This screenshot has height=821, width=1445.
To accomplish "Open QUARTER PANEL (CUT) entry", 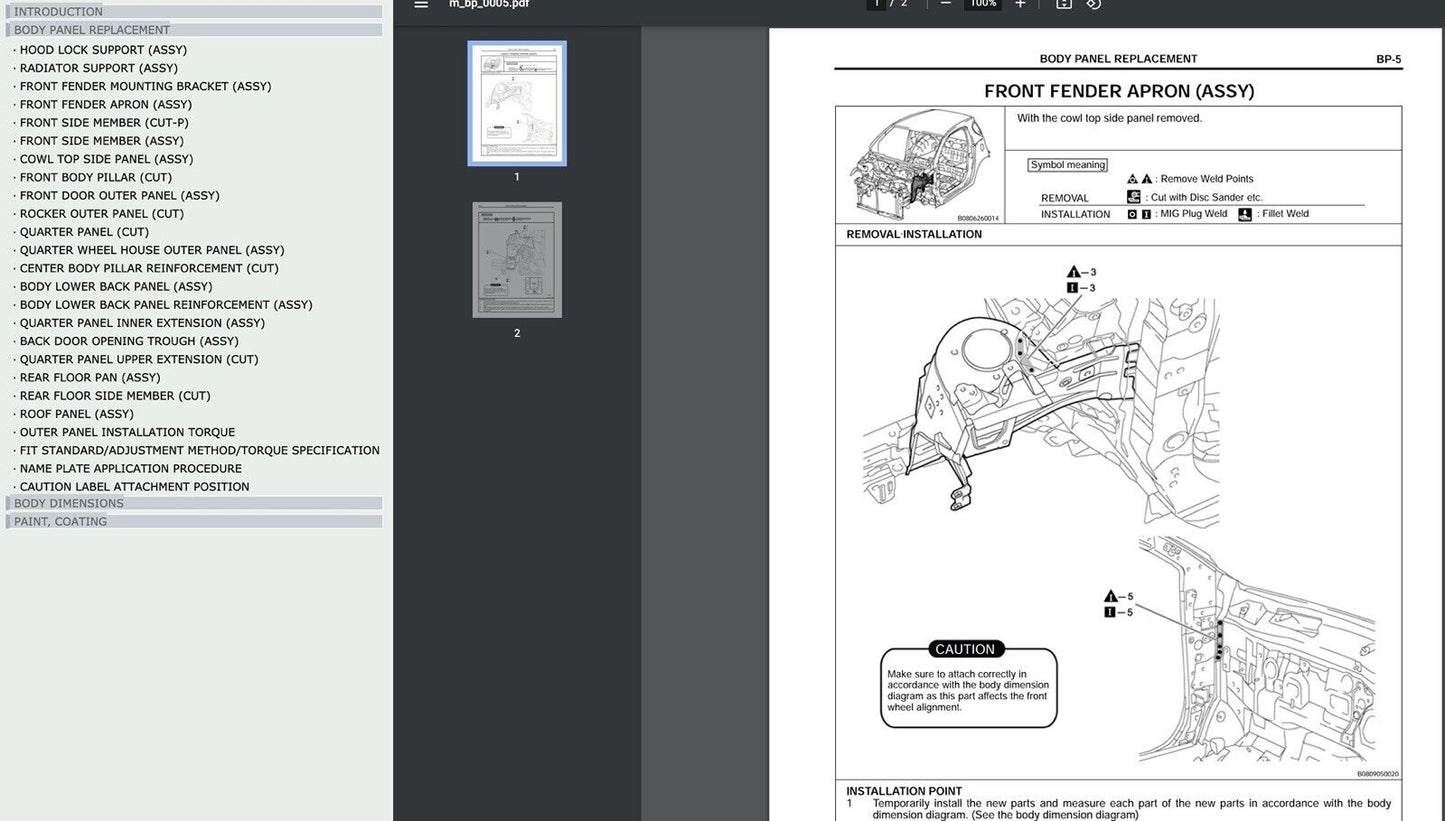I will tap(84, 232).
